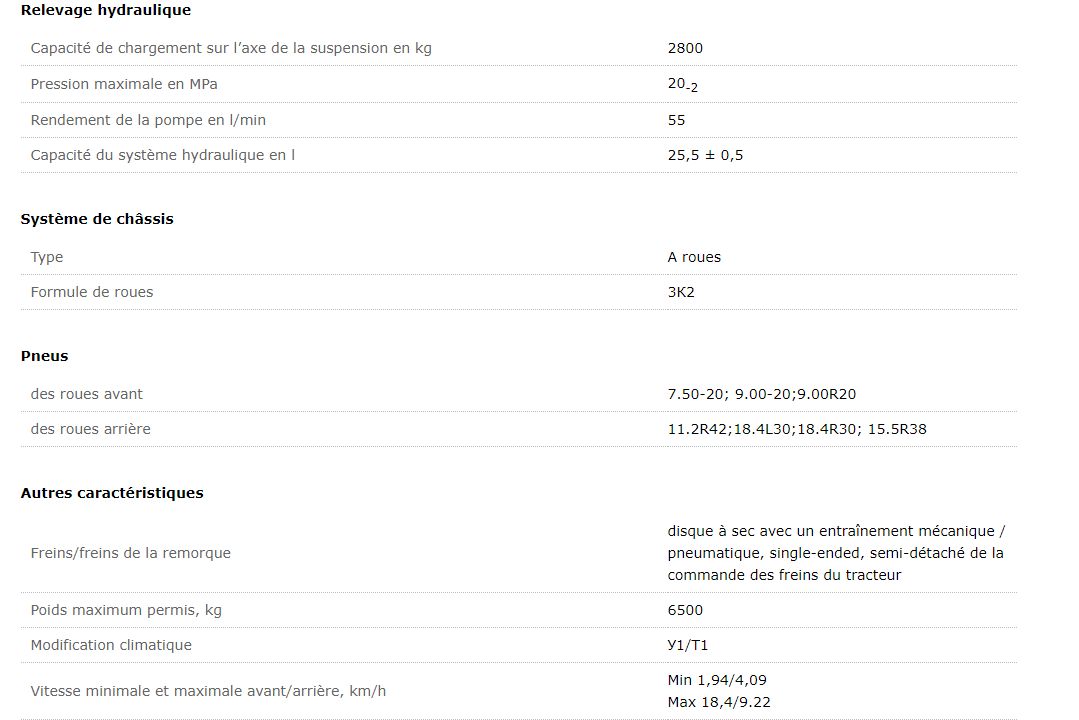Screen dimensions: 1079x720
Task: Click the "Autres caractéristiques" heading
Action: tap(112, 493)
